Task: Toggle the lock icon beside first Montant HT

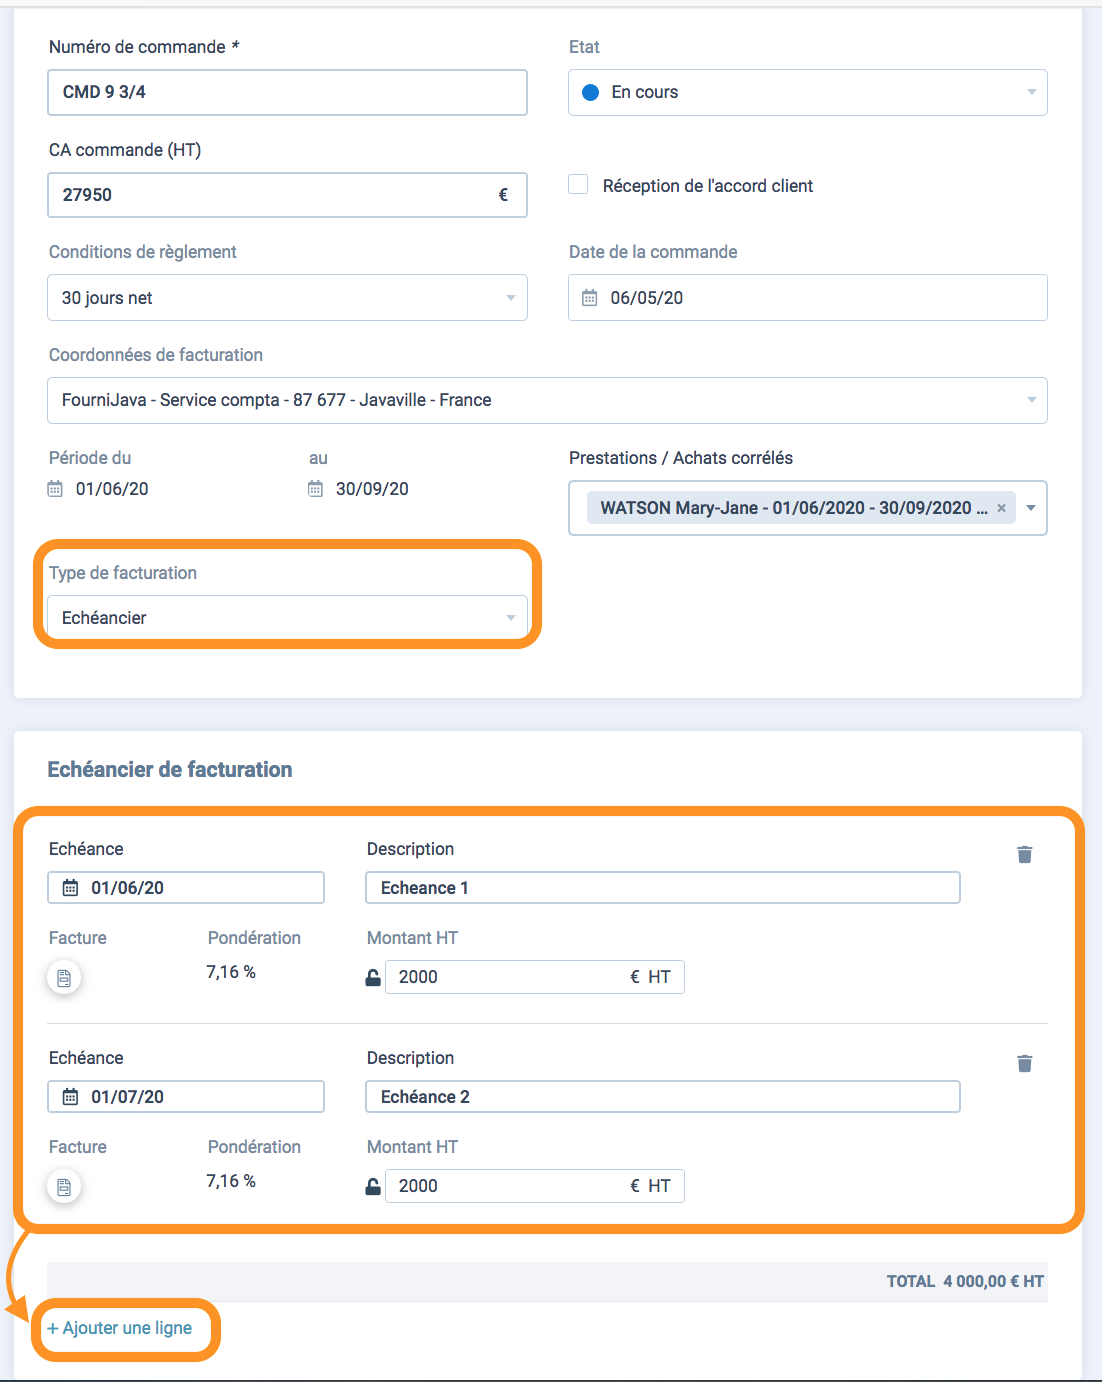Action: point(373,977)
